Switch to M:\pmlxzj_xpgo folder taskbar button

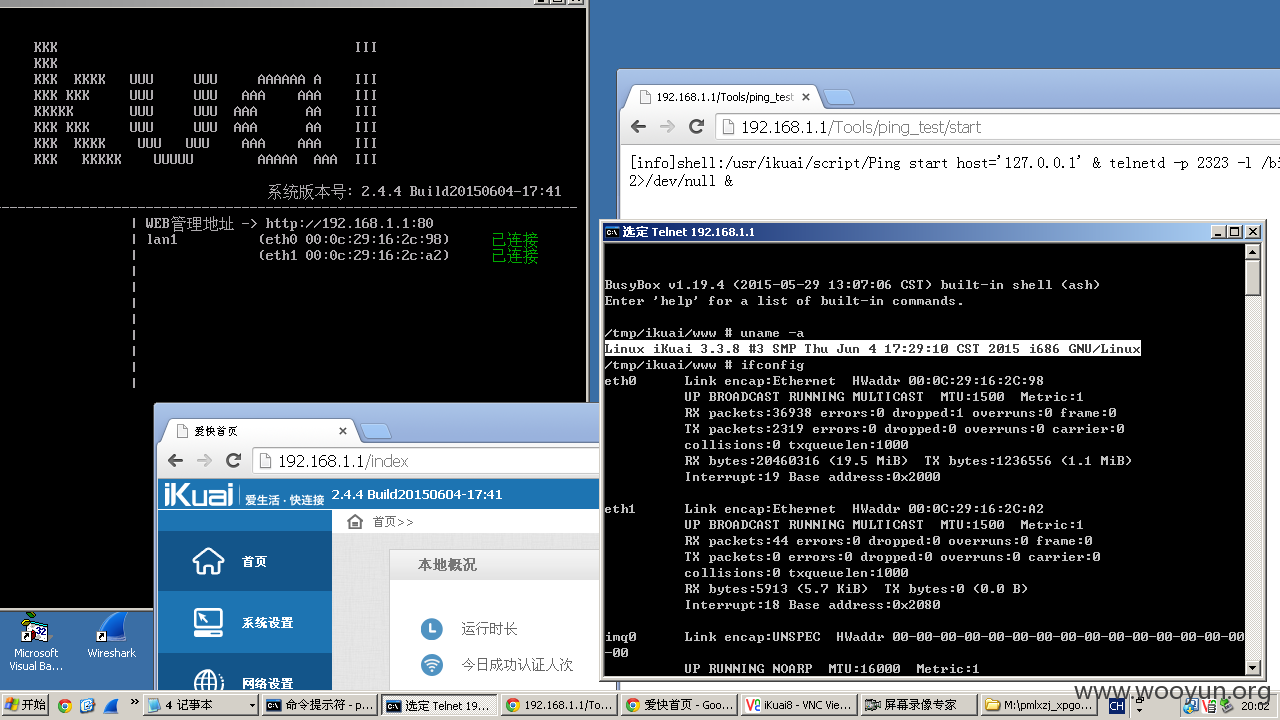(1040, 705)
